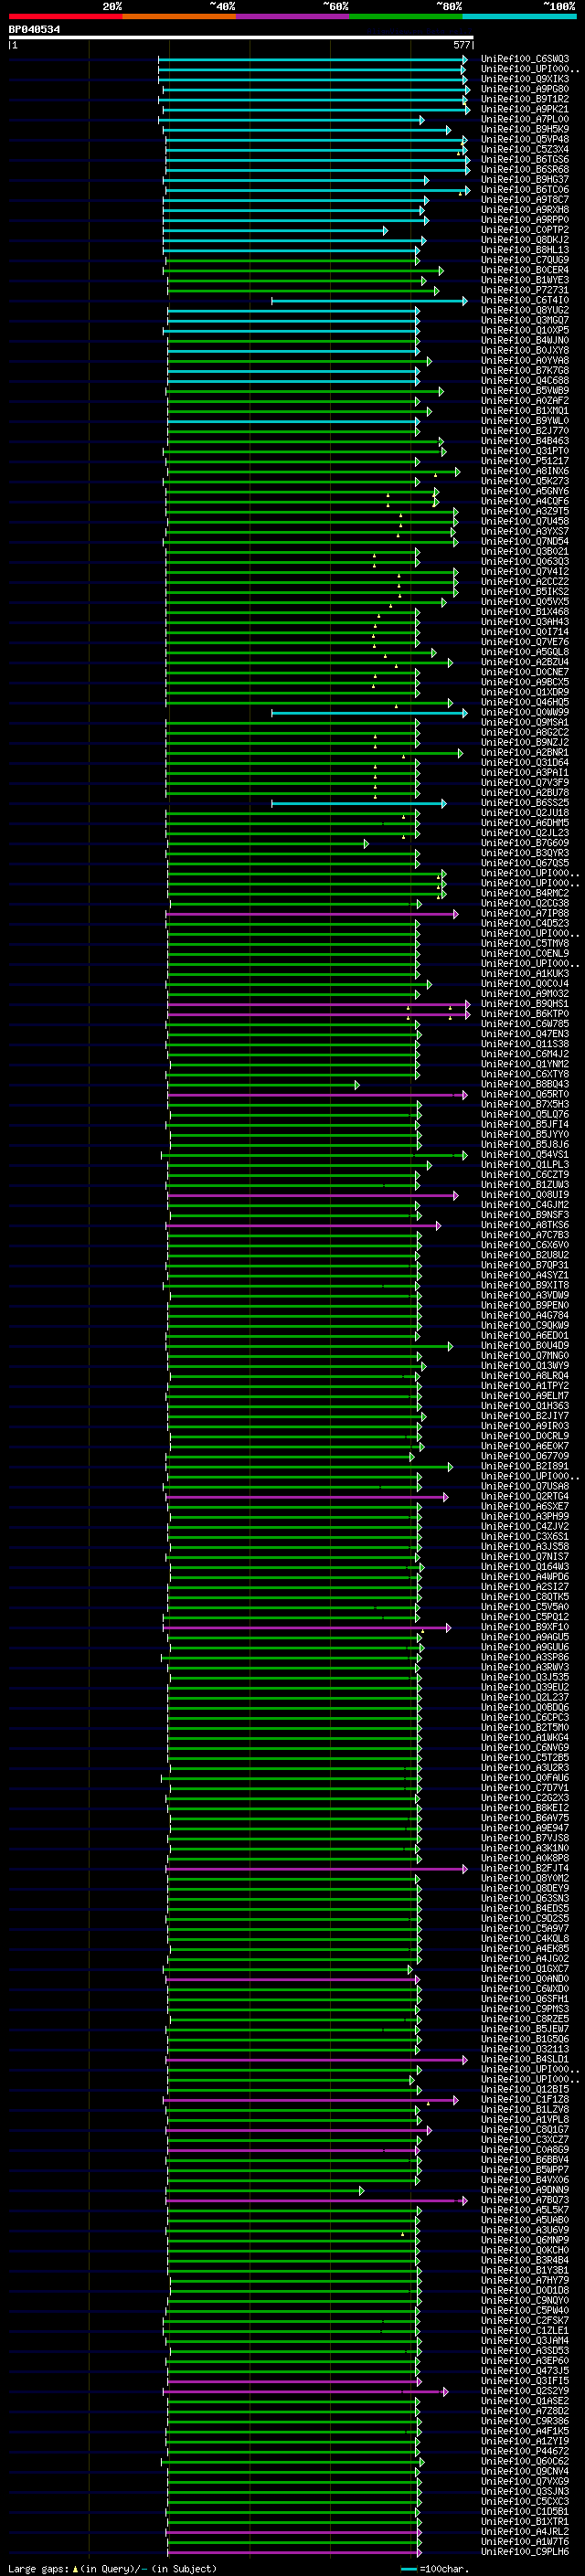This screenshot has height=2576, width=585.
Task: Select the UniRef100_C5Z3X4 subject name
Action: point(525,149)
